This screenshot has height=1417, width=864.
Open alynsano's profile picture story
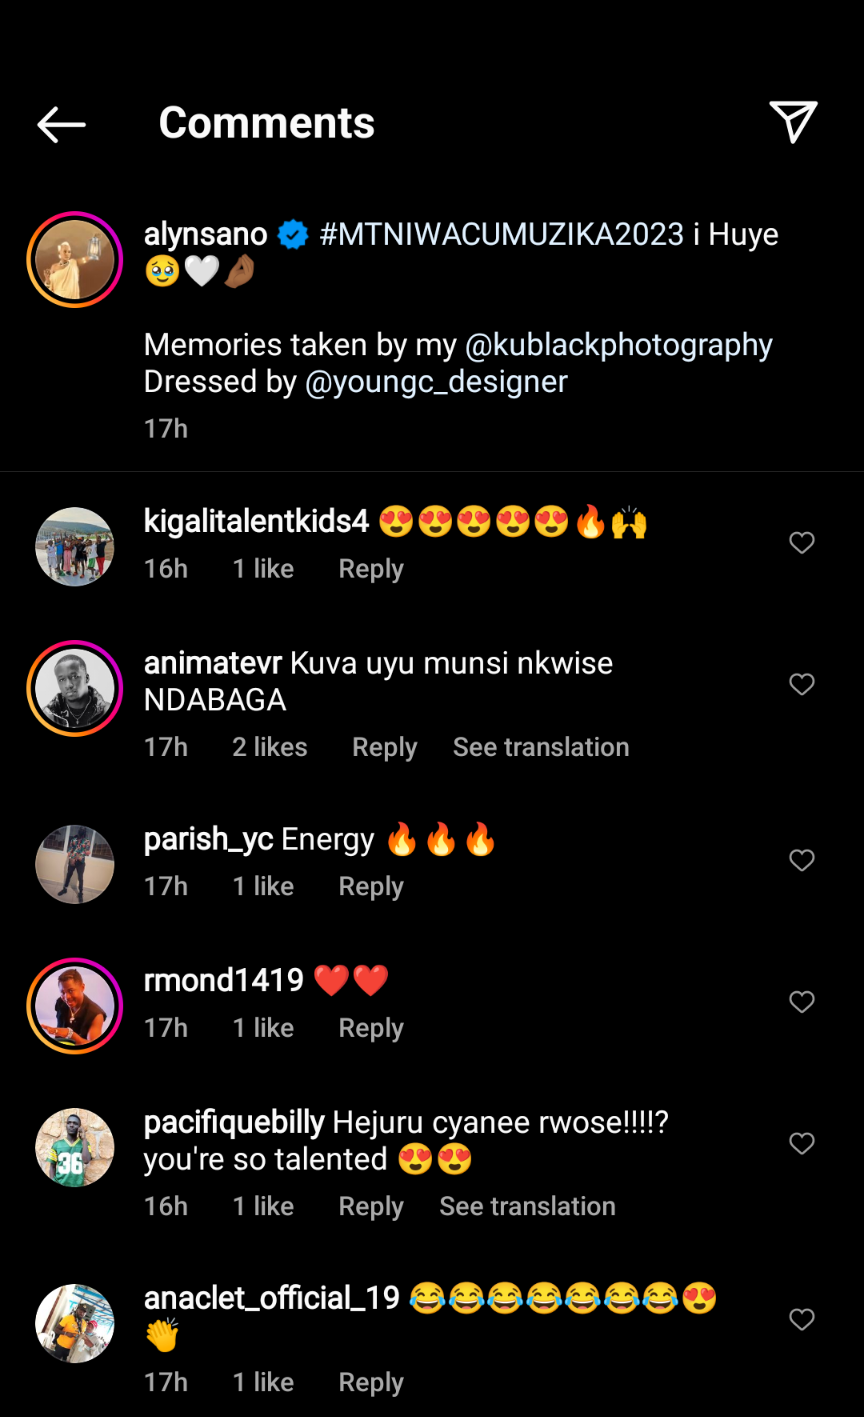(x=75, y=259)
